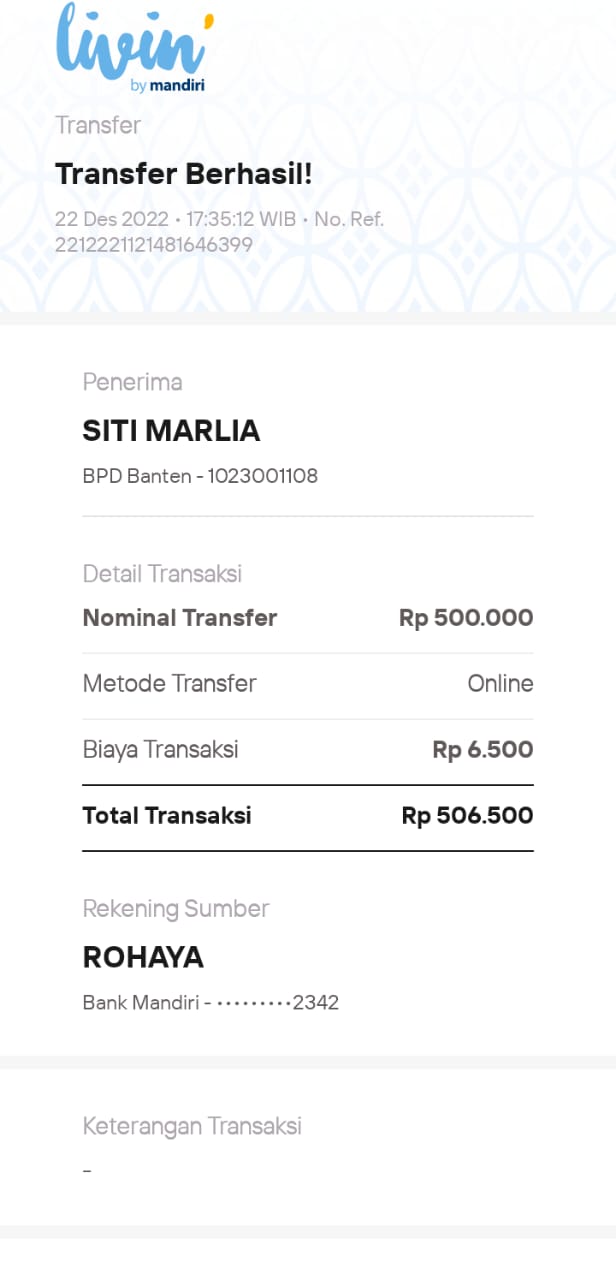The image size is (616, 1280).
Task: Select the transaction date and time text
Action: tap(175, 219)
